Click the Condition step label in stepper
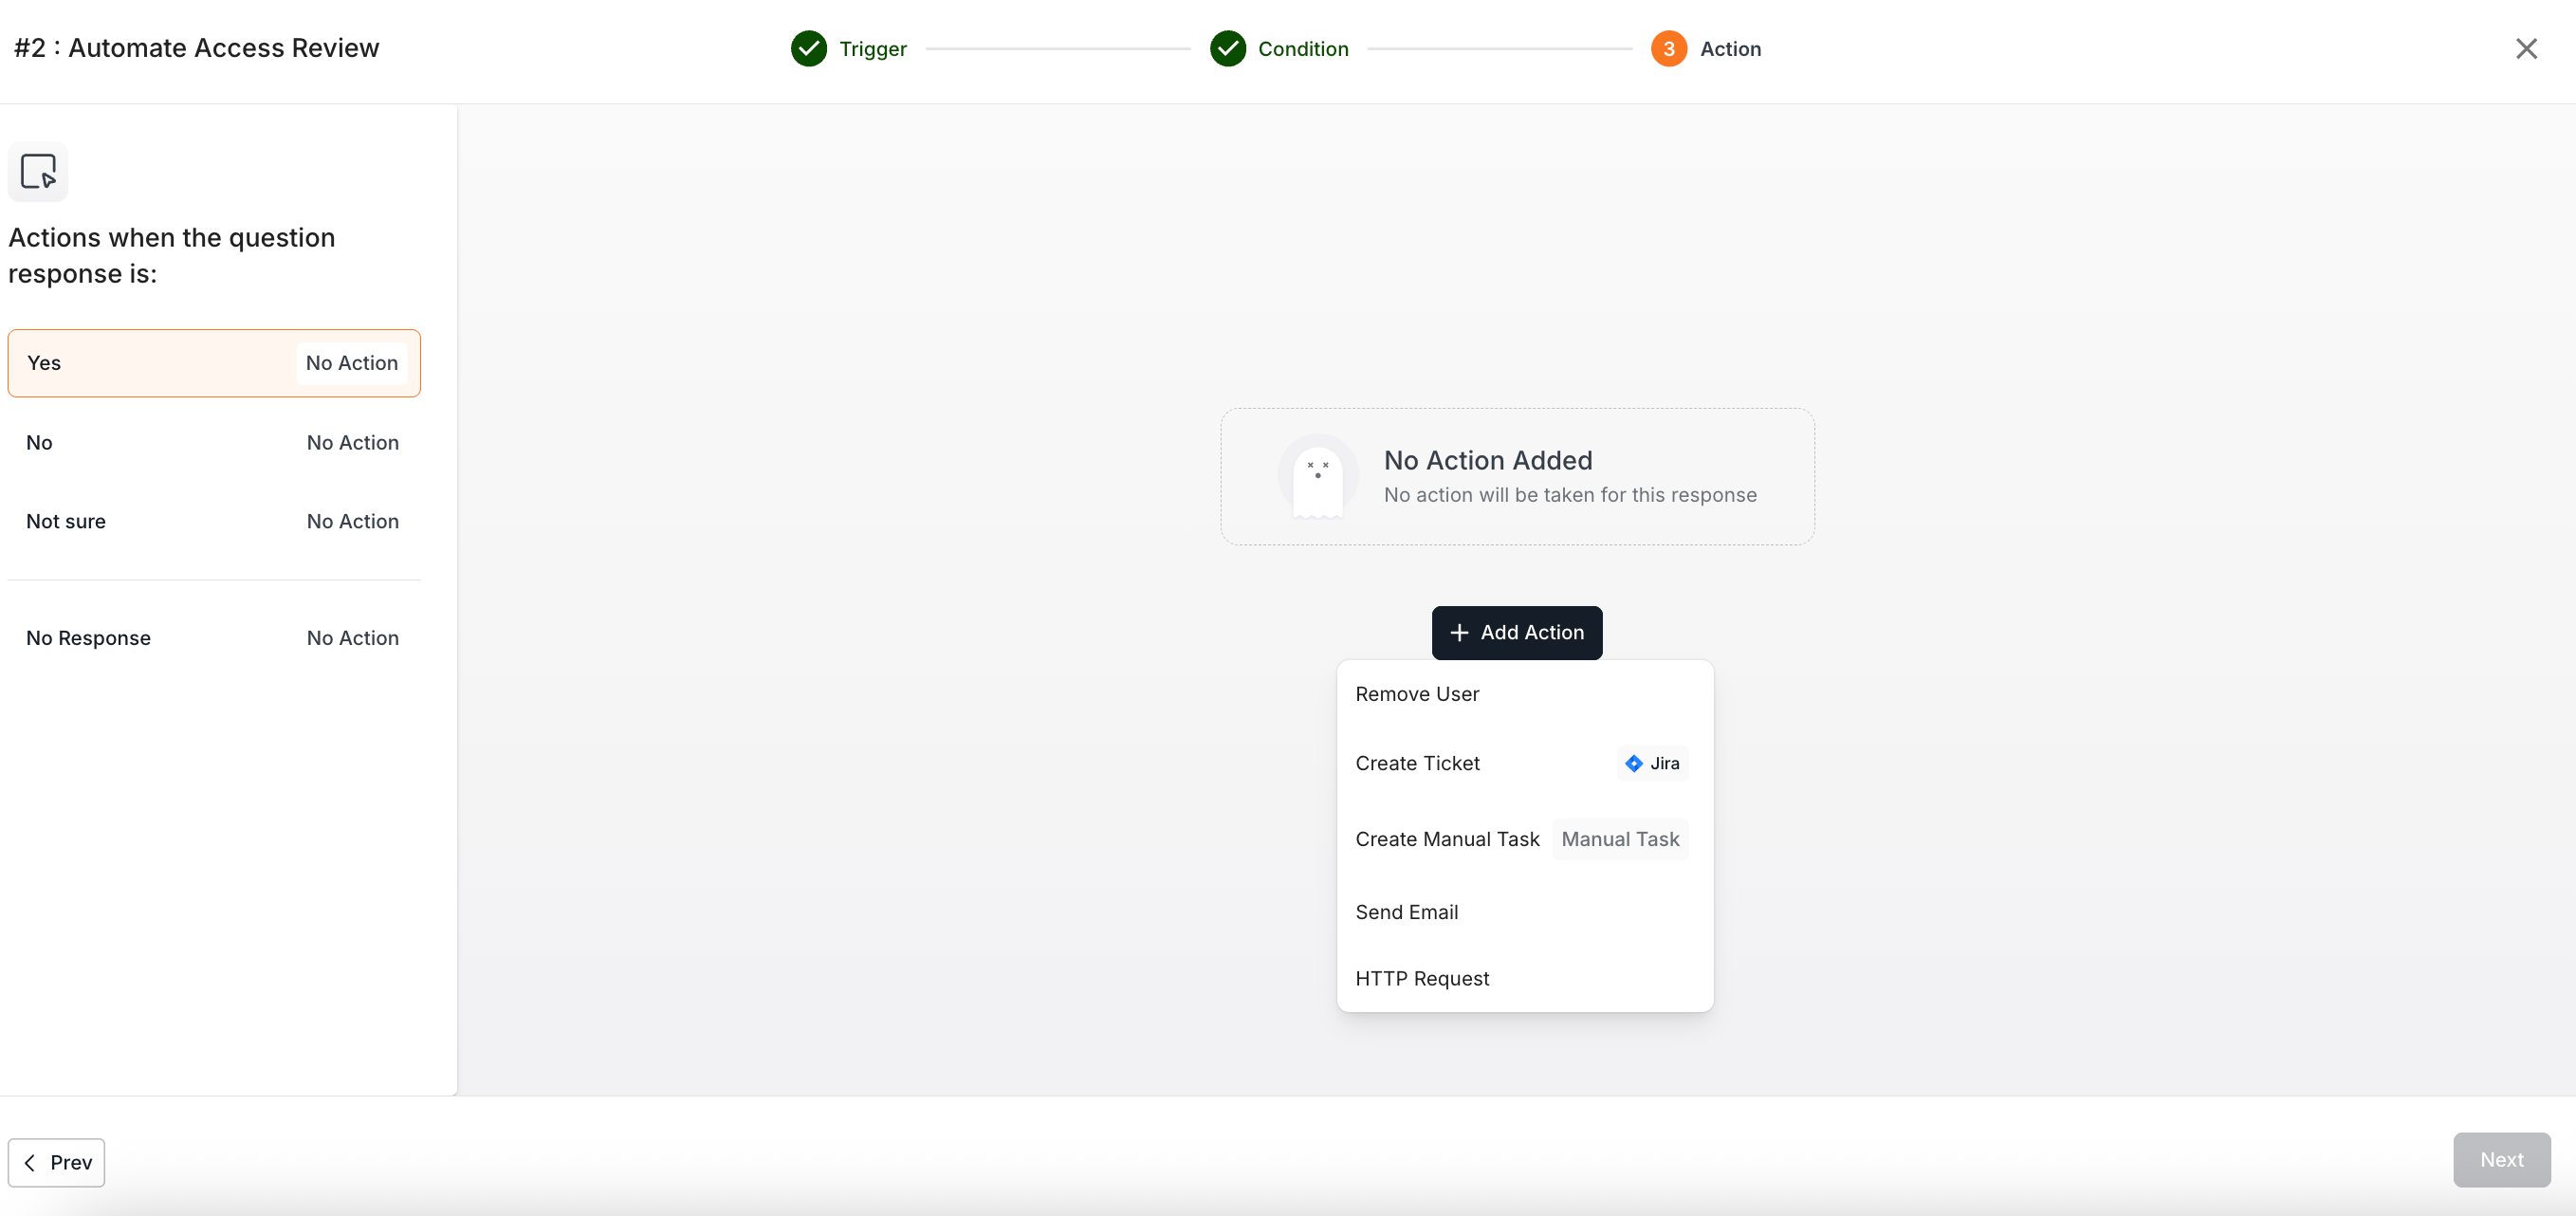 (1302, 48)
